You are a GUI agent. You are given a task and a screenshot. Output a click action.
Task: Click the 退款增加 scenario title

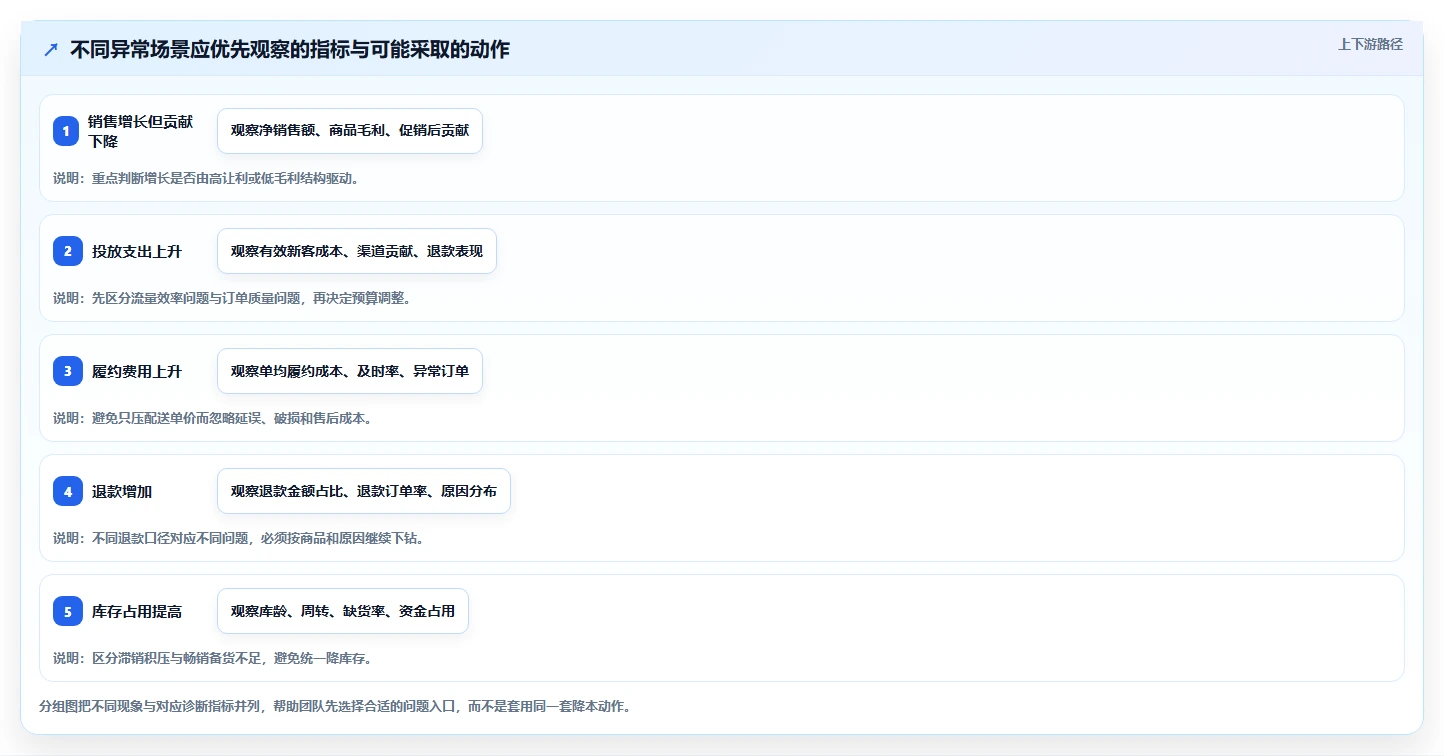coord(122,491)
